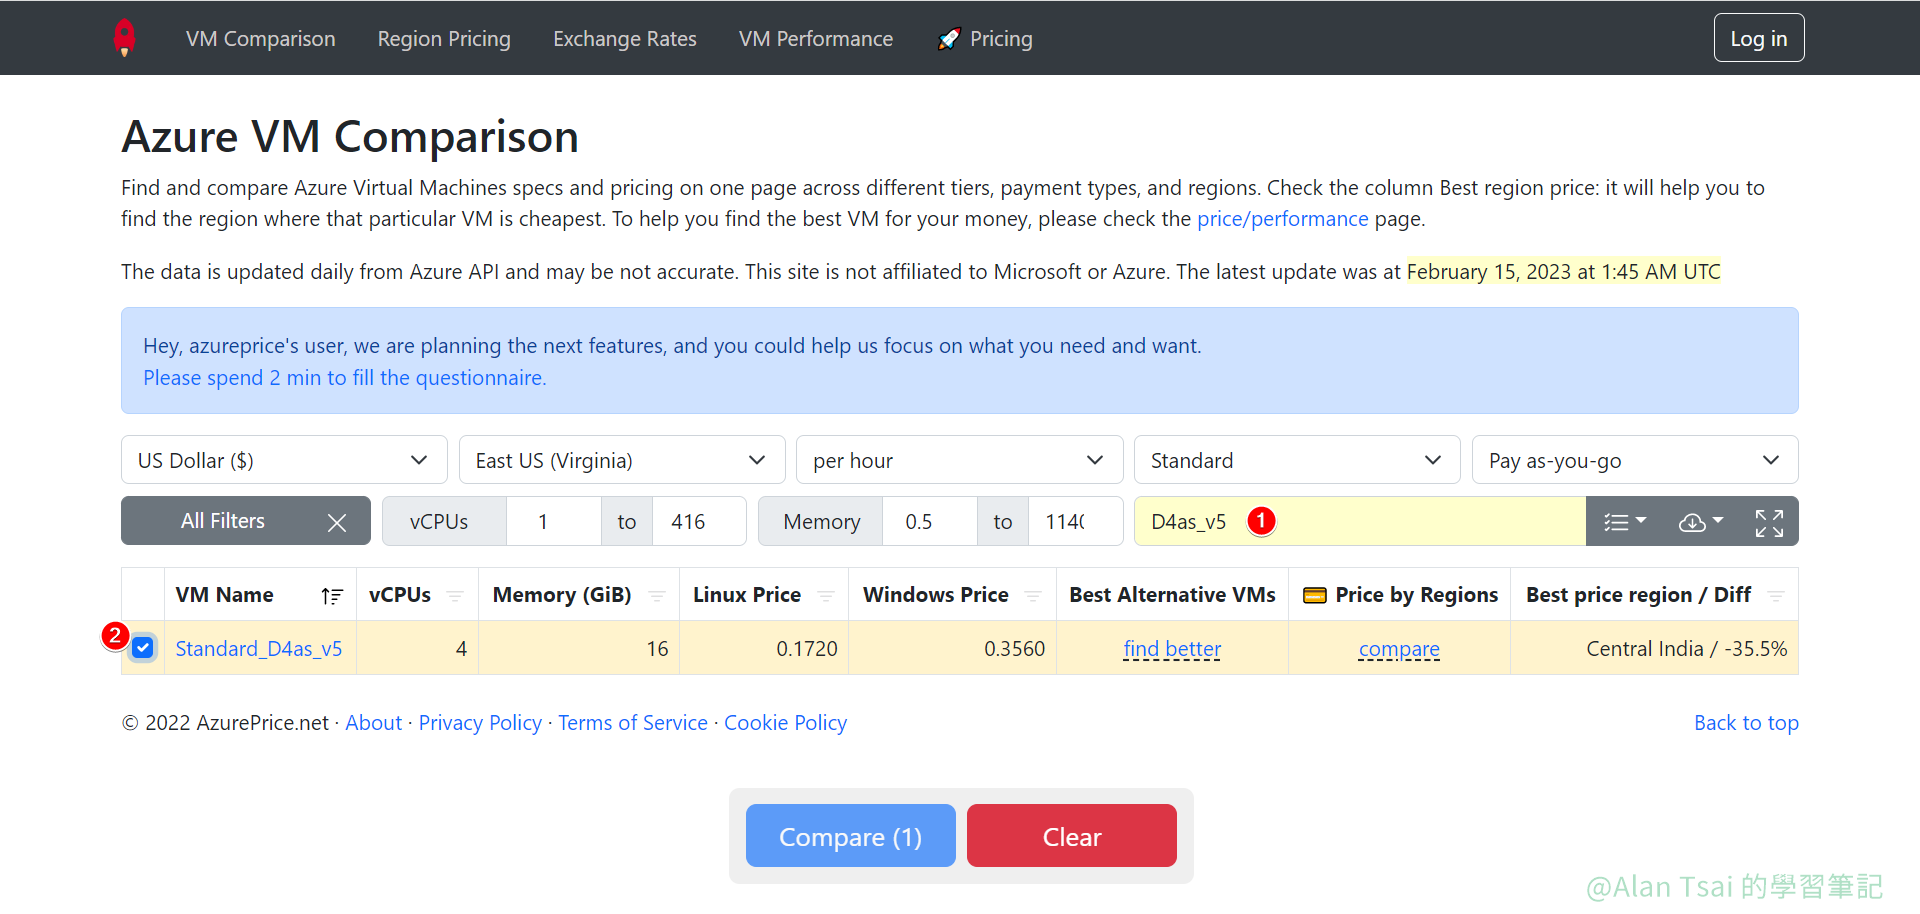
Task: Open the About footer link
Action: [x=374, y=723]
